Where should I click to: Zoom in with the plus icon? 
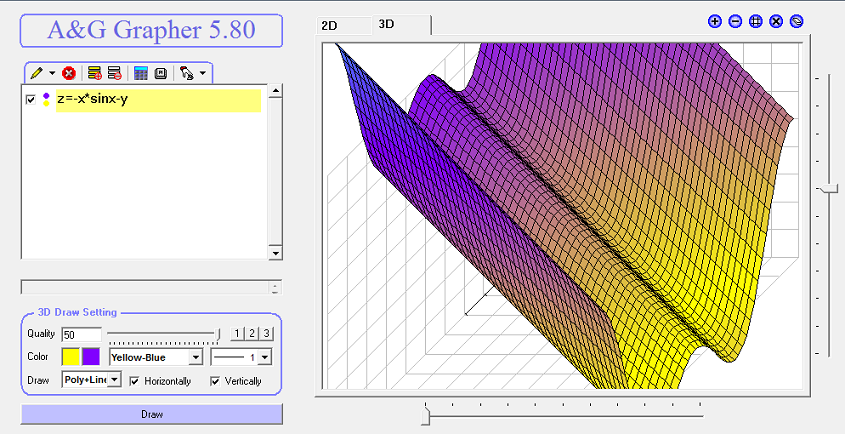point(715,21)
